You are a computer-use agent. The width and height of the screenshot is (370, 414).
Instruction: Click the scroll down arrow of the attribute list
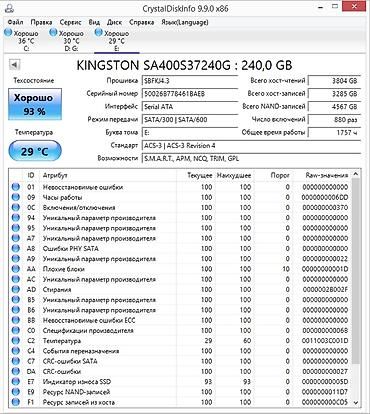[356, 403]
